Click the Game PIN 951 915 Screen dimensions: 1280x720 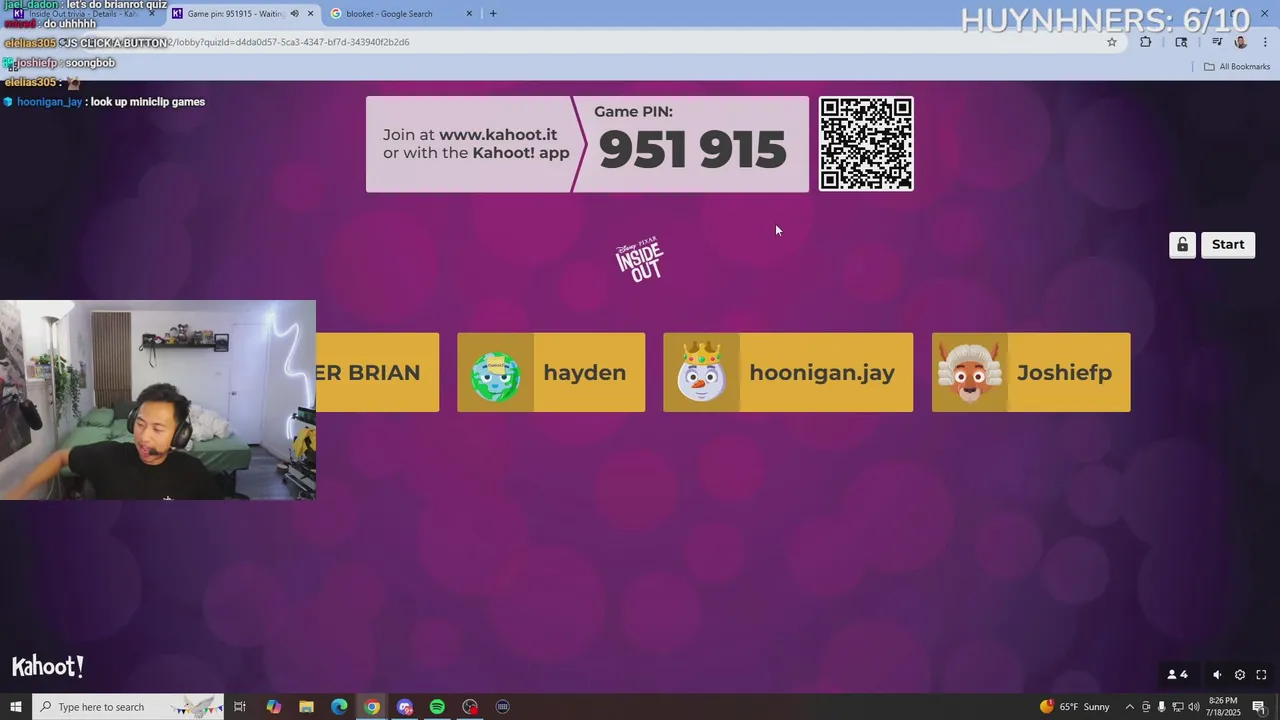point(692,150)
